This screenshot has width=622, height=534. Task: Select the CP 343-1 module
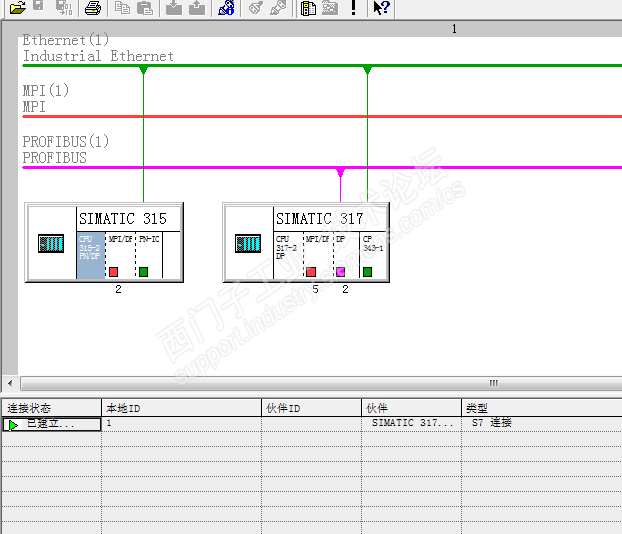pyautogui.click(x=373, y=255)
